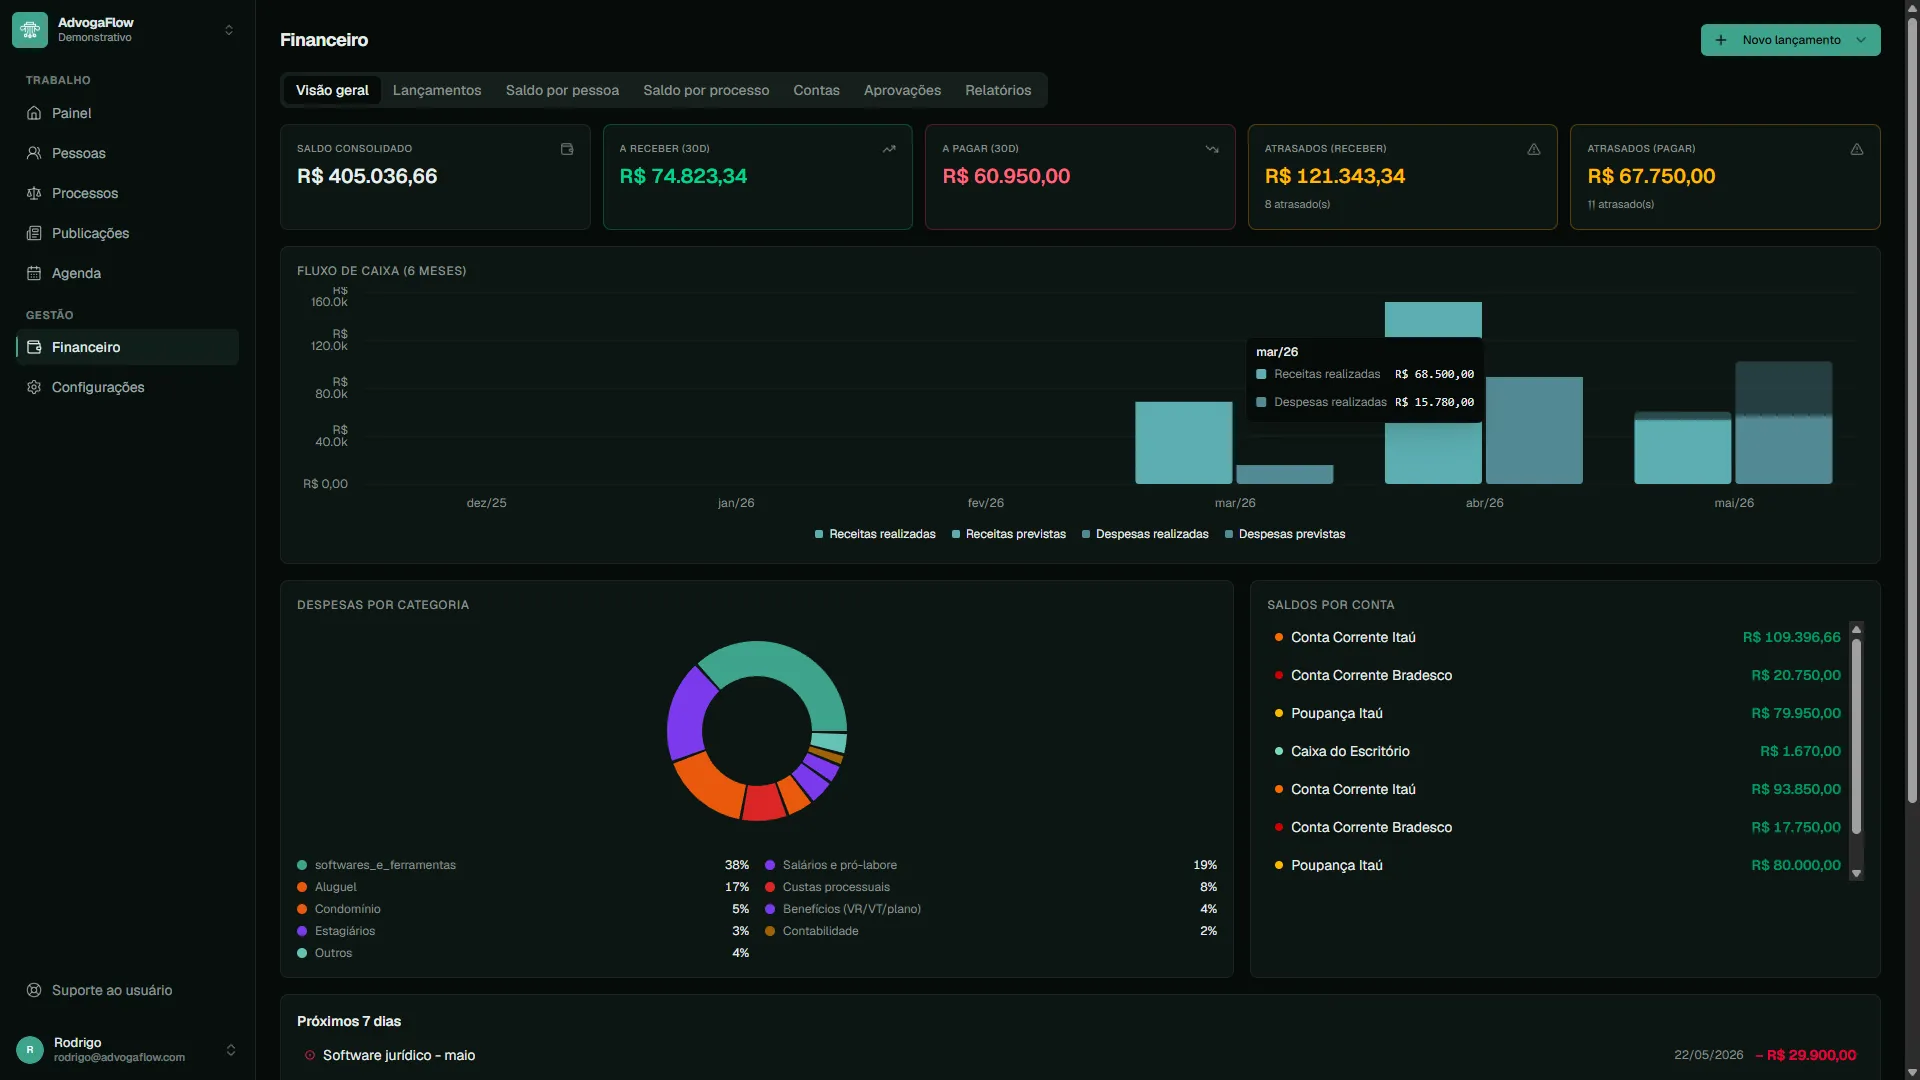This screenshot has width=1920, height=1080.
Task: Click warning icon on Atrasados (Receber) card
Action: point(1534,149)
